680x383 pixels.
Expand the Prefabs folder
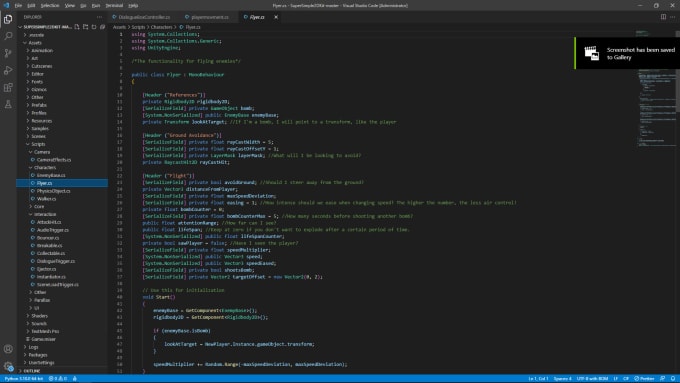coord(39,105)
